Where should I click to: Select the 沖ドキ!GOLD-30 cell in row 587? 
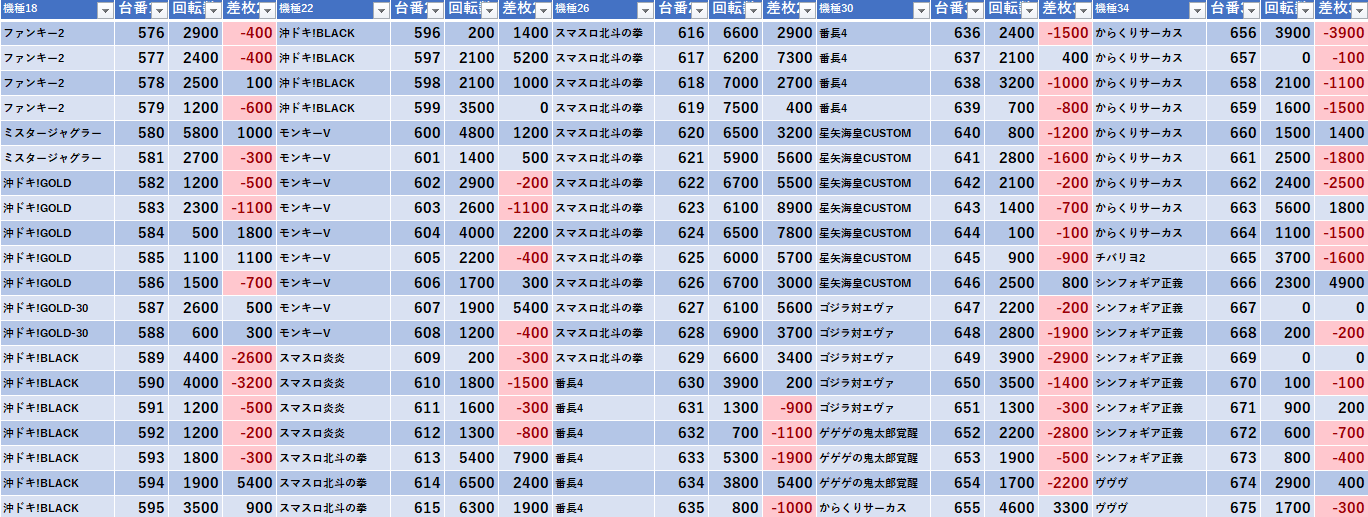[57, 308]
